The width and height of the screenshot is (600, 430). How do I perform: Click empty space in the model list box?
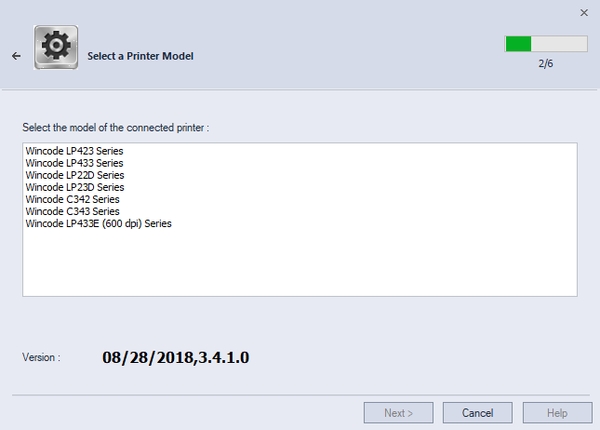click(x=300, y=265)
